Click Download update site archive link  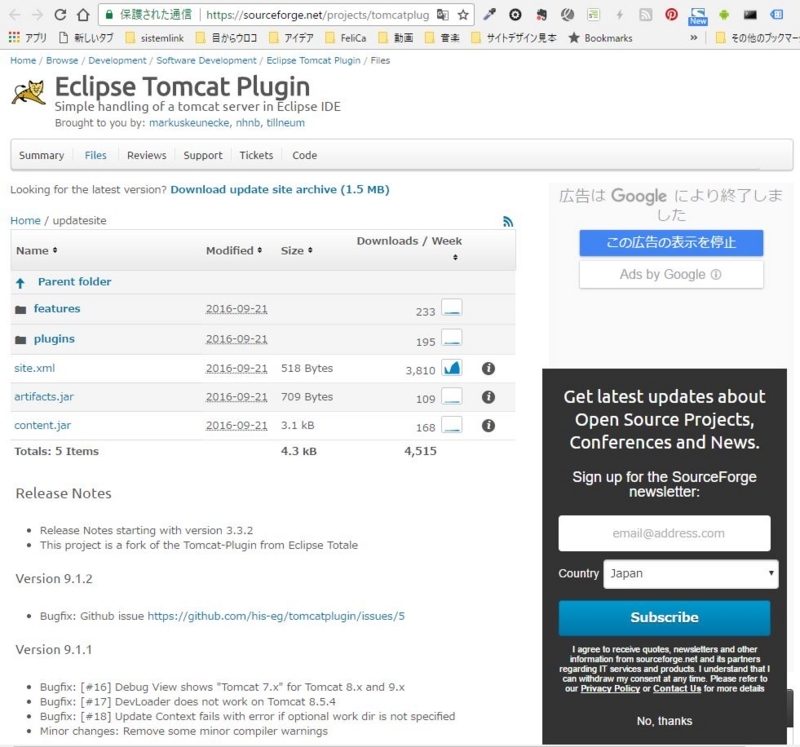point(280,190)
